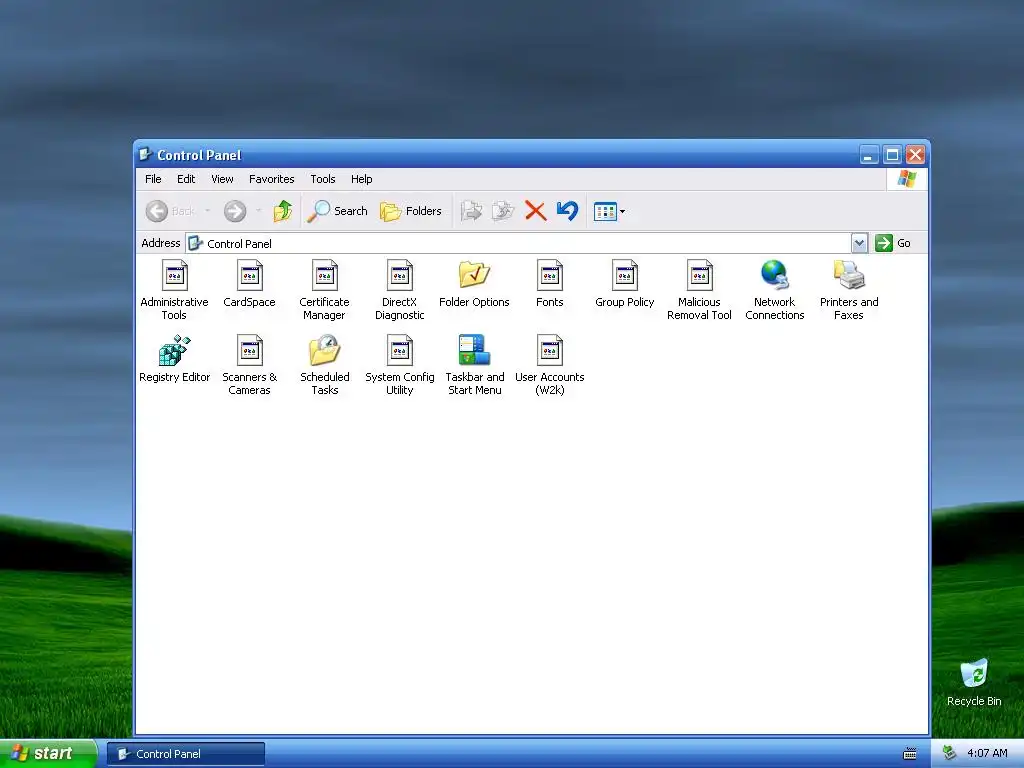Select System Config Utility icon
This screenshot has height=768, width=1024.
(400, 350)
